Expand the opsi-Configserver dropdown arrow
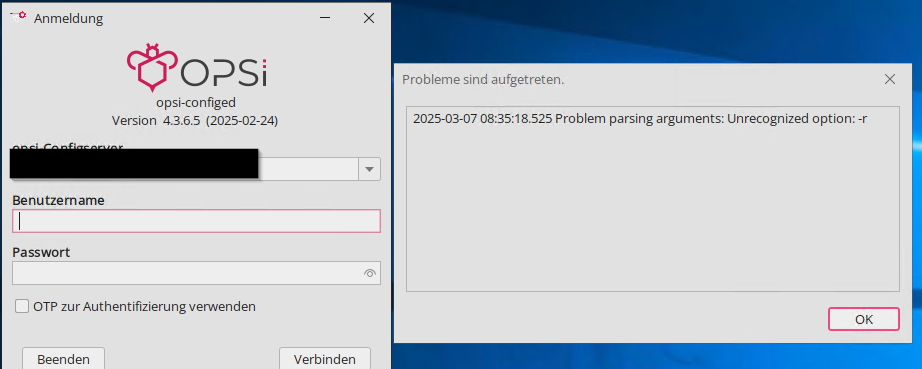Screen dimensions: 922x369 (x=369, y=169)
